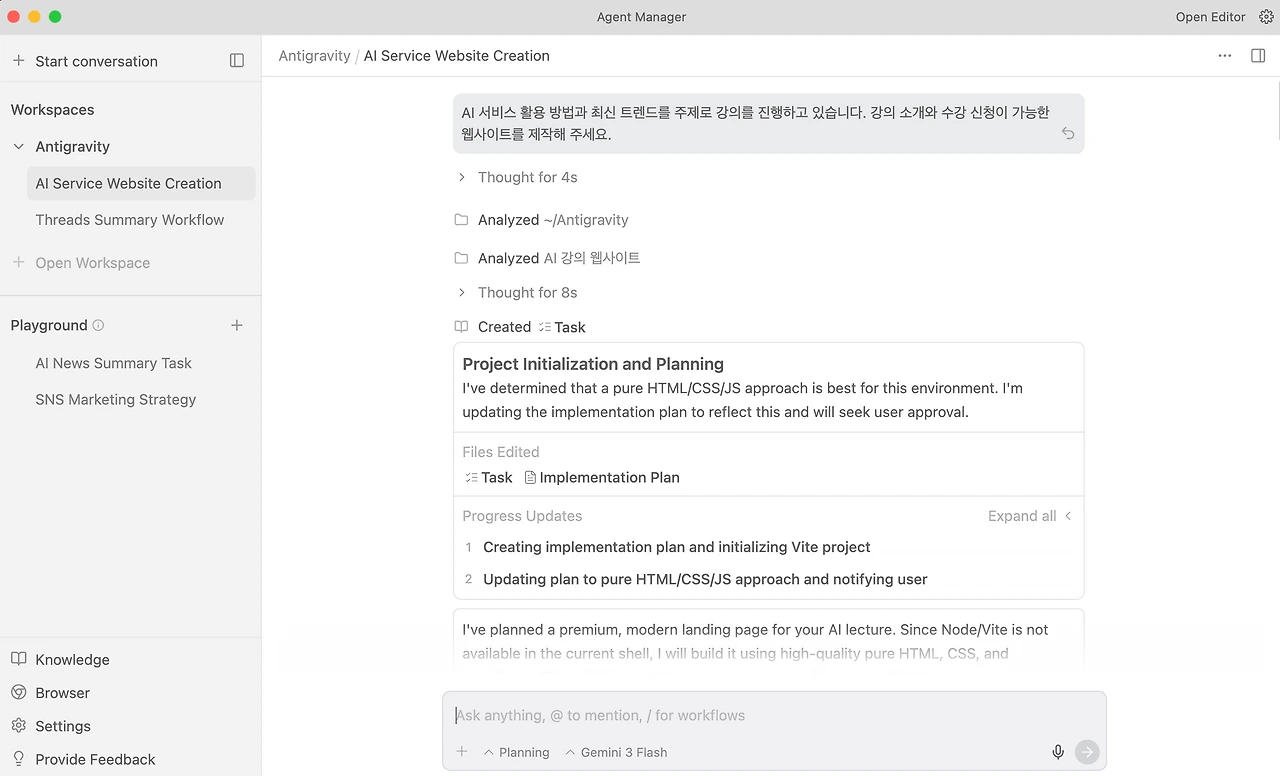Click the Open Editor button
This screenshot has height=776, width=1280.
1210,17
